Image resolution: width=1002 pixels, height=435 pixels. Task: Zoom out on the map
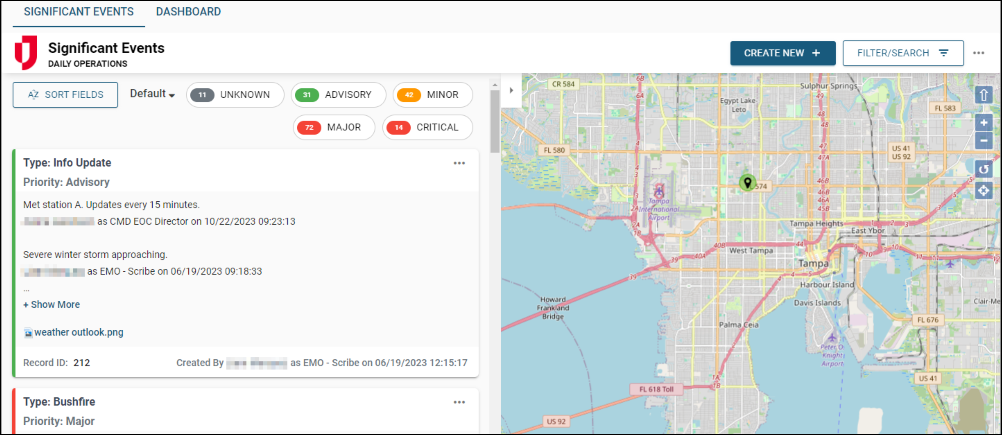(x=984, y=141)
